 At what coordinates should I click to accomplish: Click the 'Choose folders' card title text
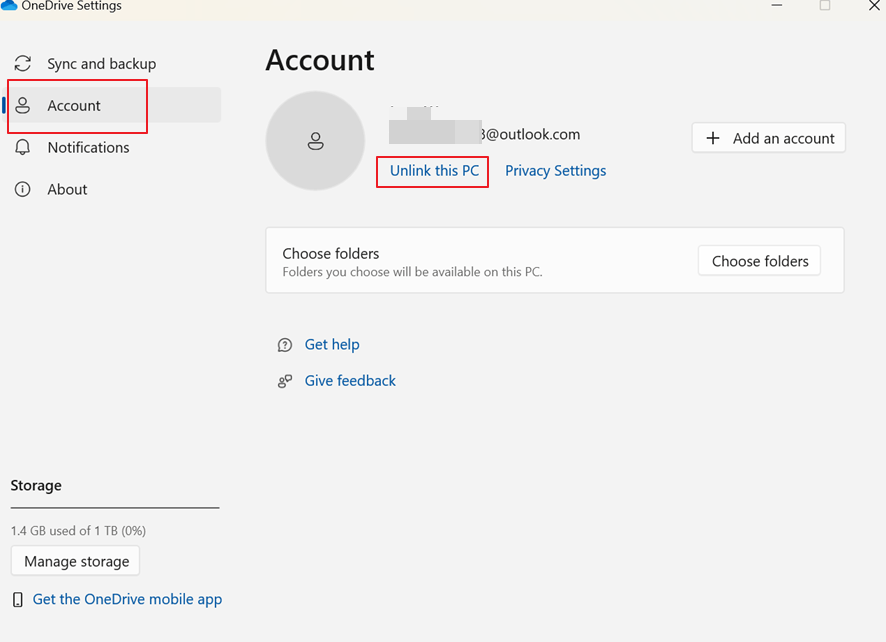click(x=331, y=254)
